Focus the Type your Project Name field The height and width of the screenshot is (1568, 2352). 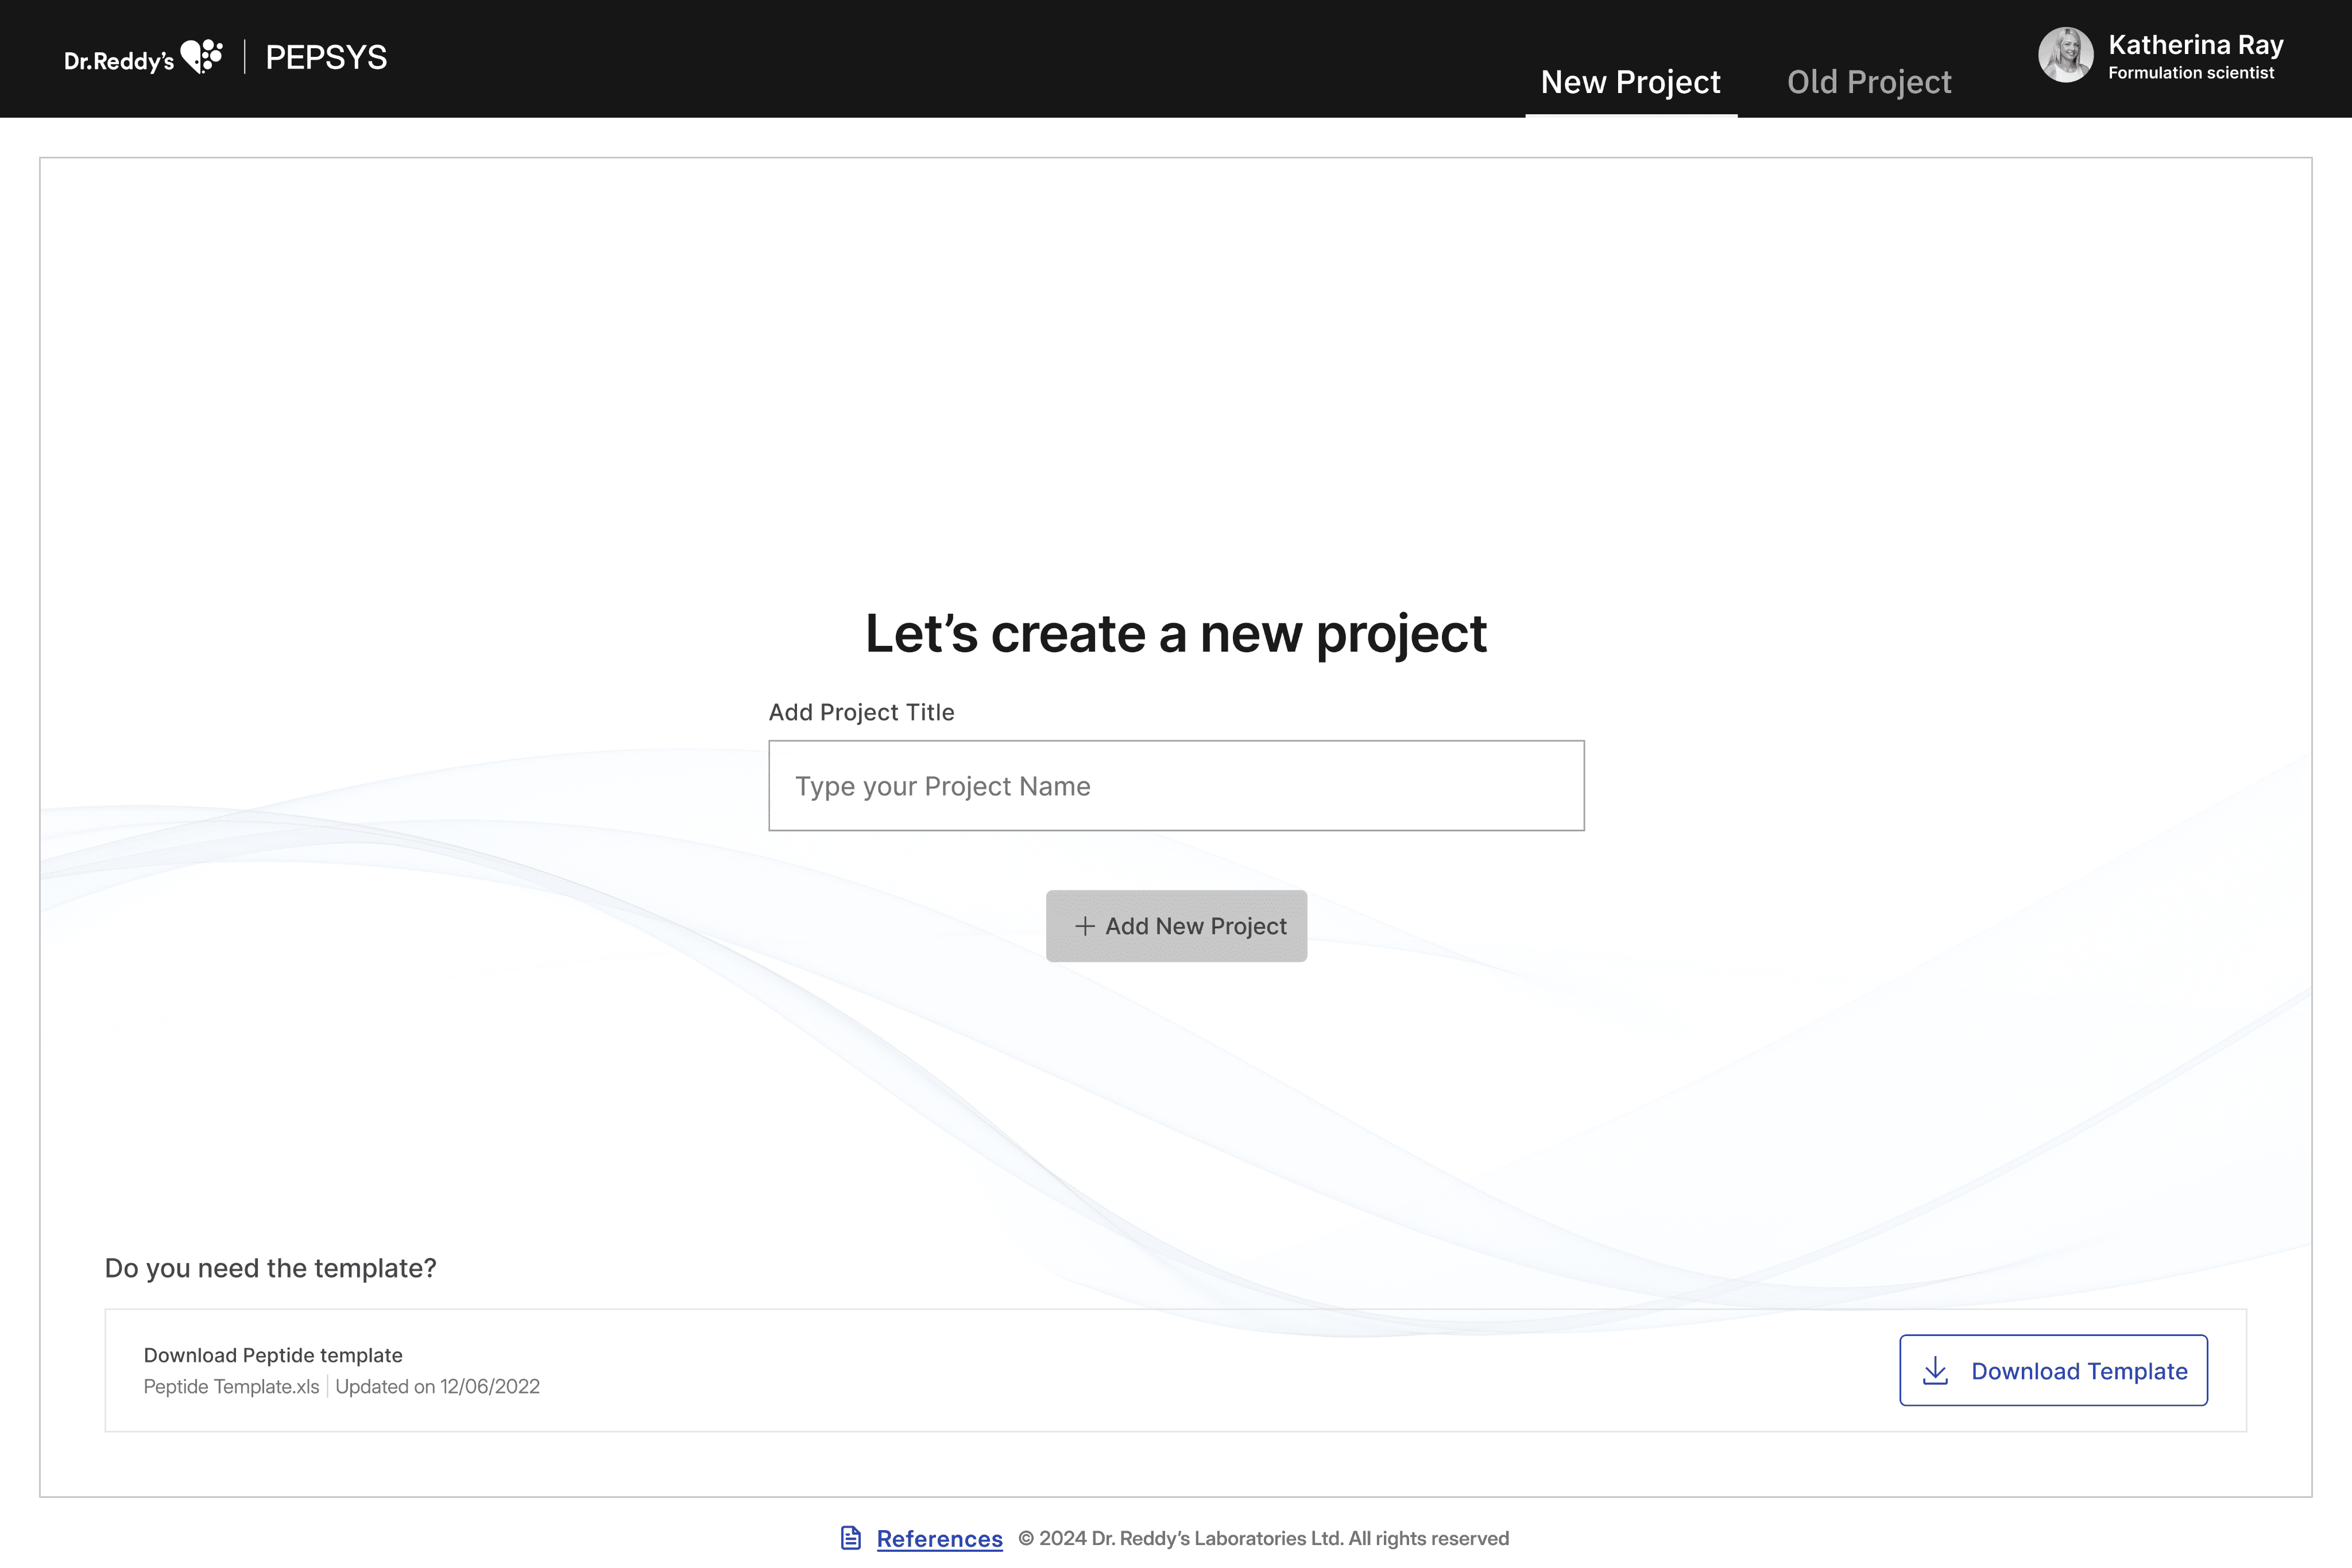point(1176,786)
